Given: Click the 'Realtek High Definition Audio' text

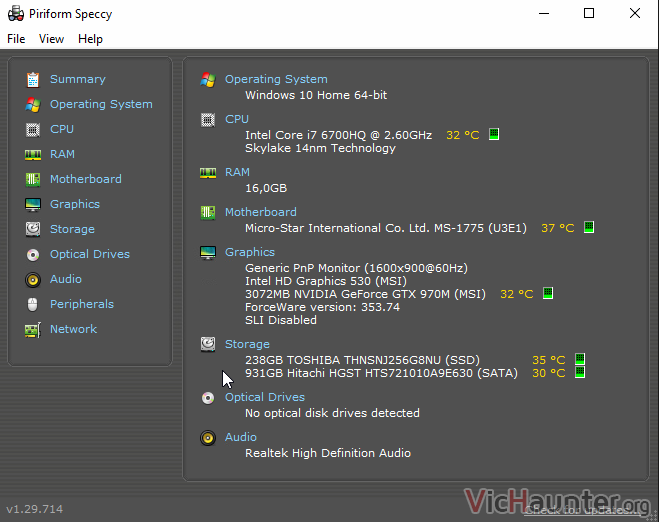Looking at the screenshot, I should (x=328, y=453).
